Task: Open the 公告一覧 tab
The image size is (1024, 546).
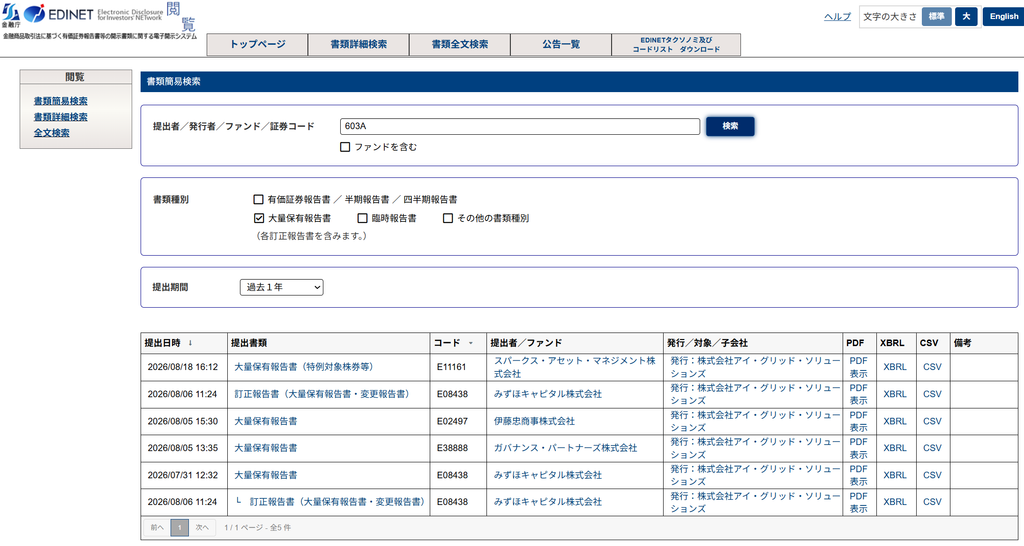Action: [x=561, y=44]
